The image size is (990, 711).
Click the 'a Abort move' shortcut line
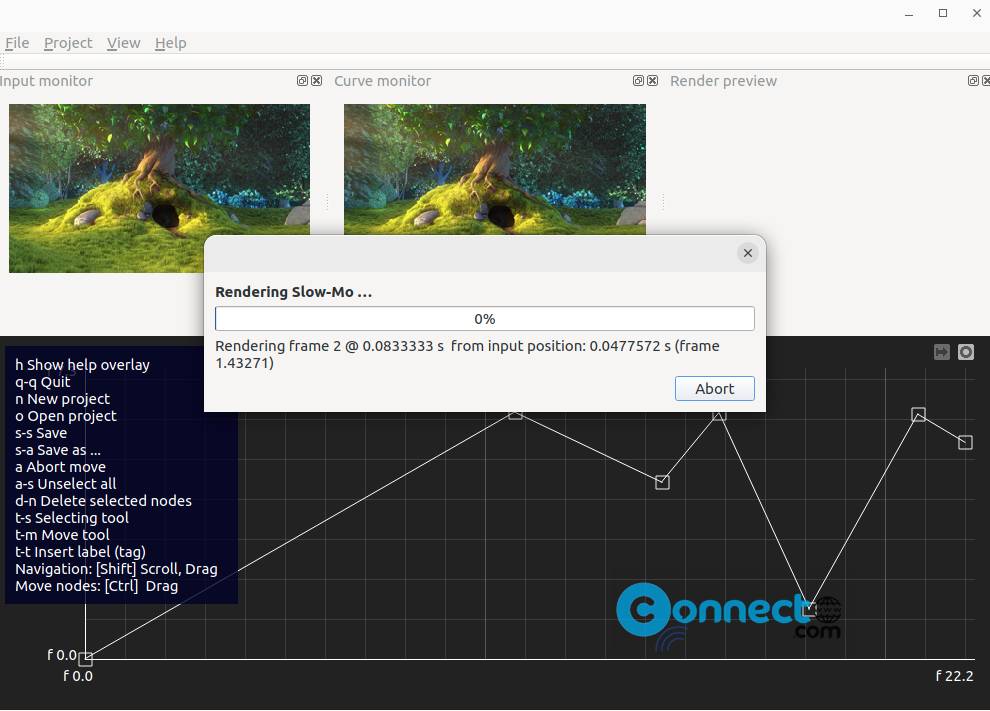pyautogui.click(x=61, y=467)
